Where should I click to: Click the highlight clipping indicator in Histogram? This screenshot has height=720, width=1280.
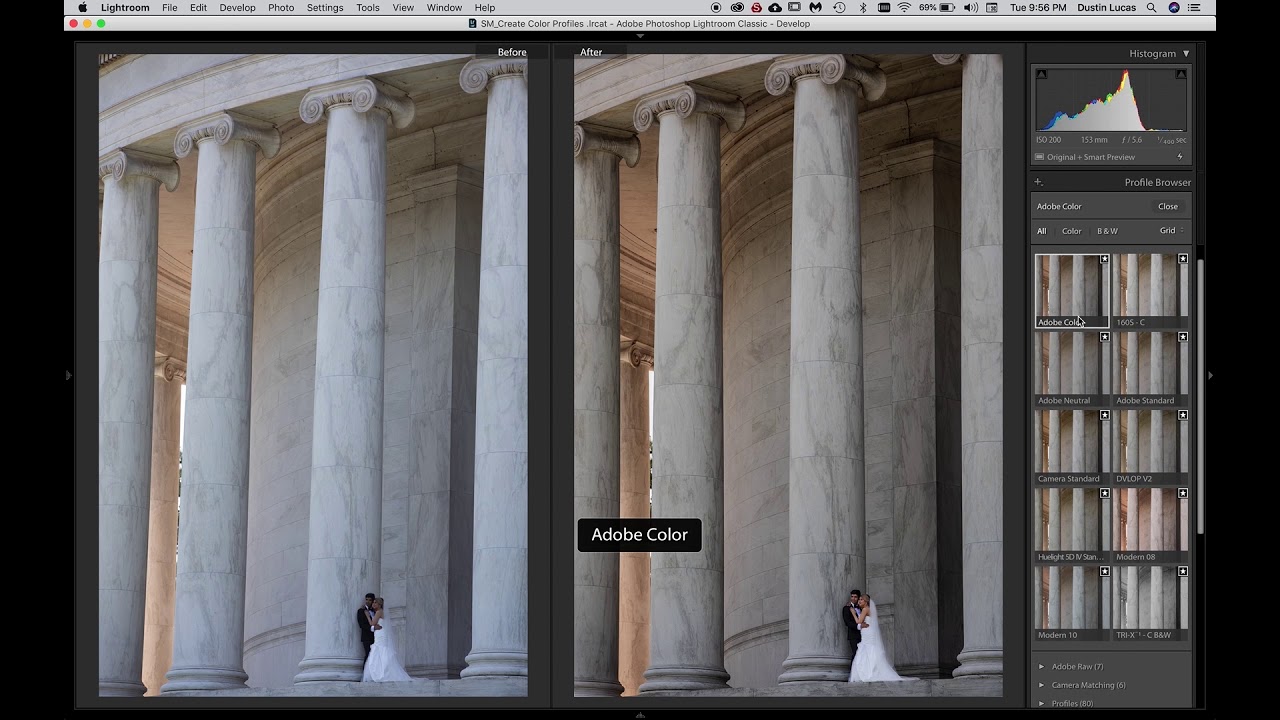pyautogui.click(x=1181, y=74)
